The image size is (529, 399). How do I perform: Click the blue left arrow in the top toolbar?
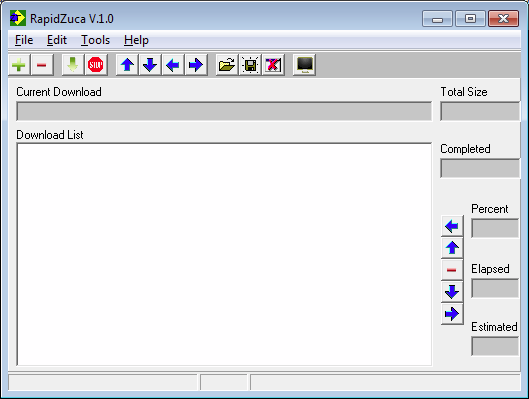point(173,65)
